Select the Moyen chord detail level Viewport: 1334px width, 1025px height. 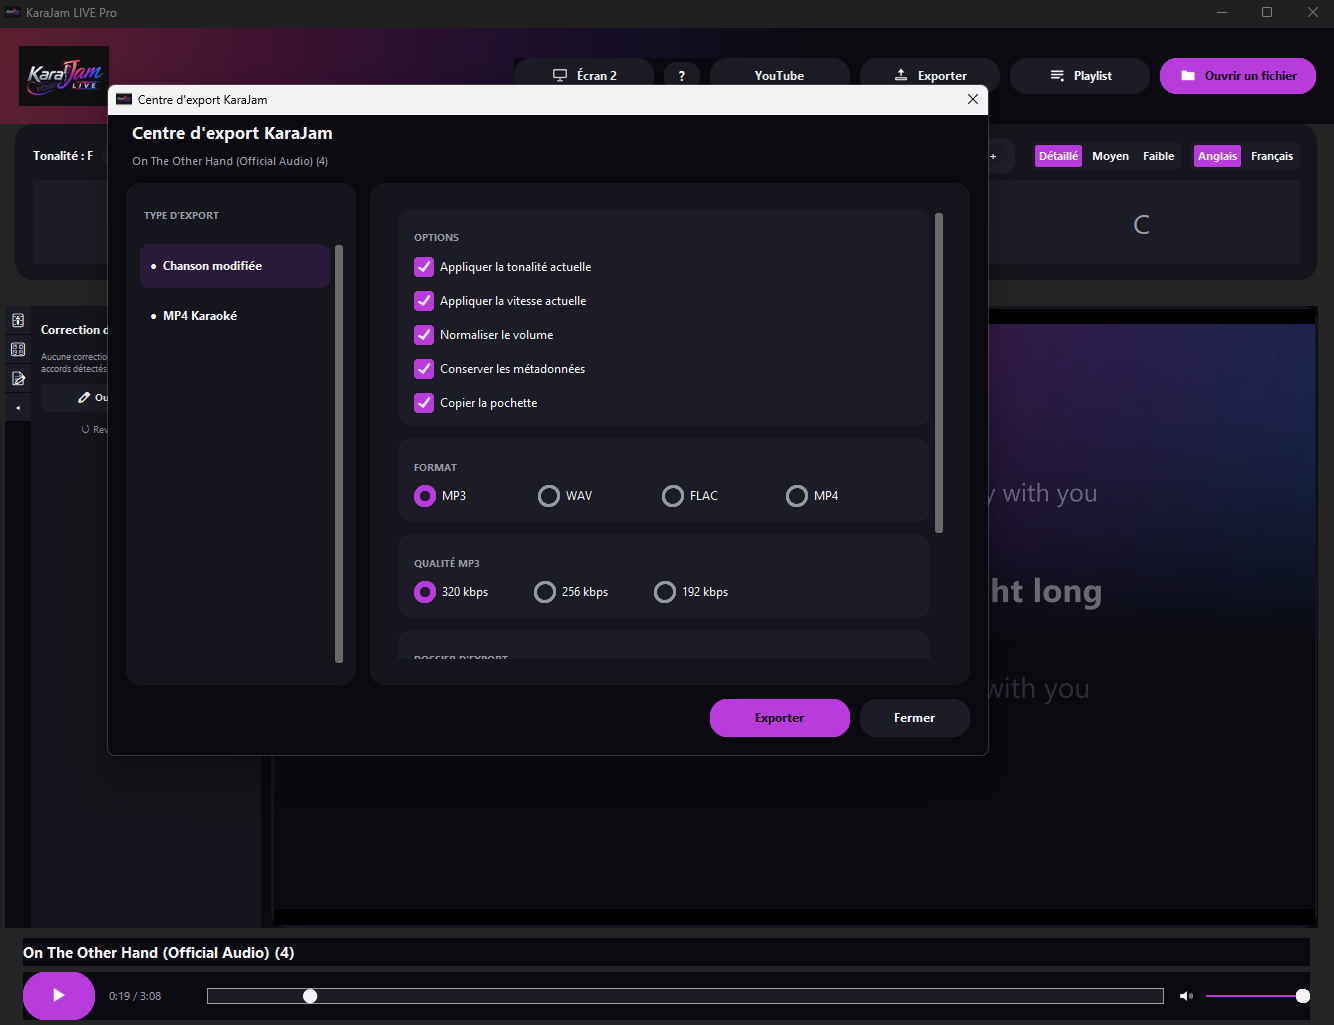coord(1110,156)
